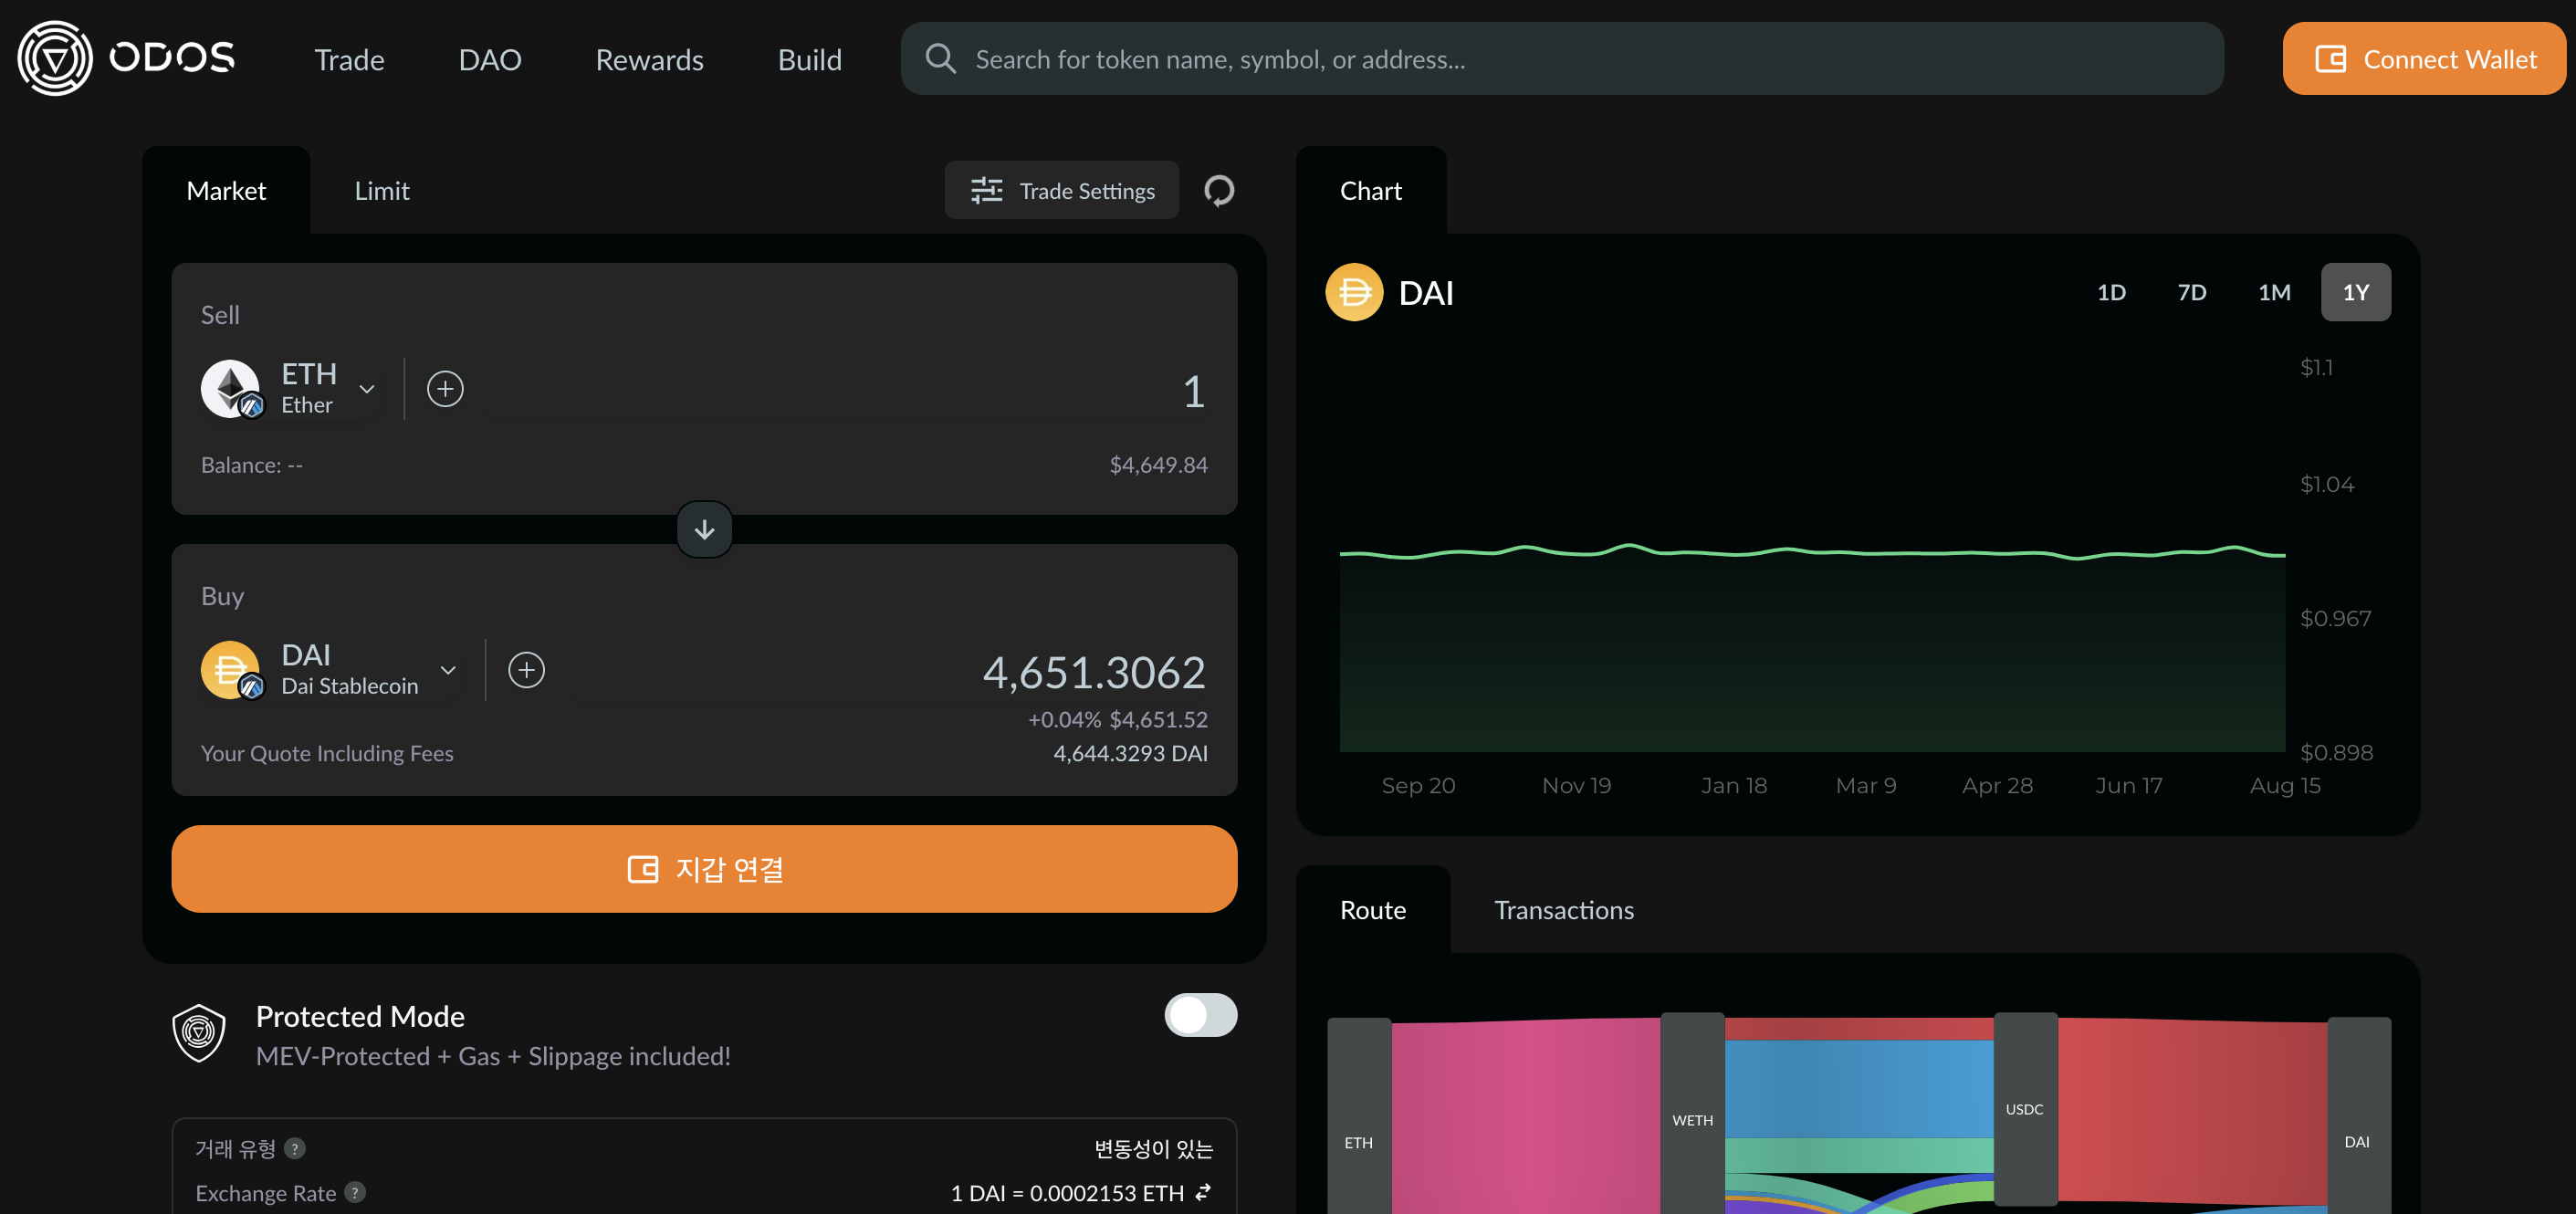This screenshot has width=2576, height=1214.
Task: Click the sell amount field showing 1
Action: tap(1192, 390)
